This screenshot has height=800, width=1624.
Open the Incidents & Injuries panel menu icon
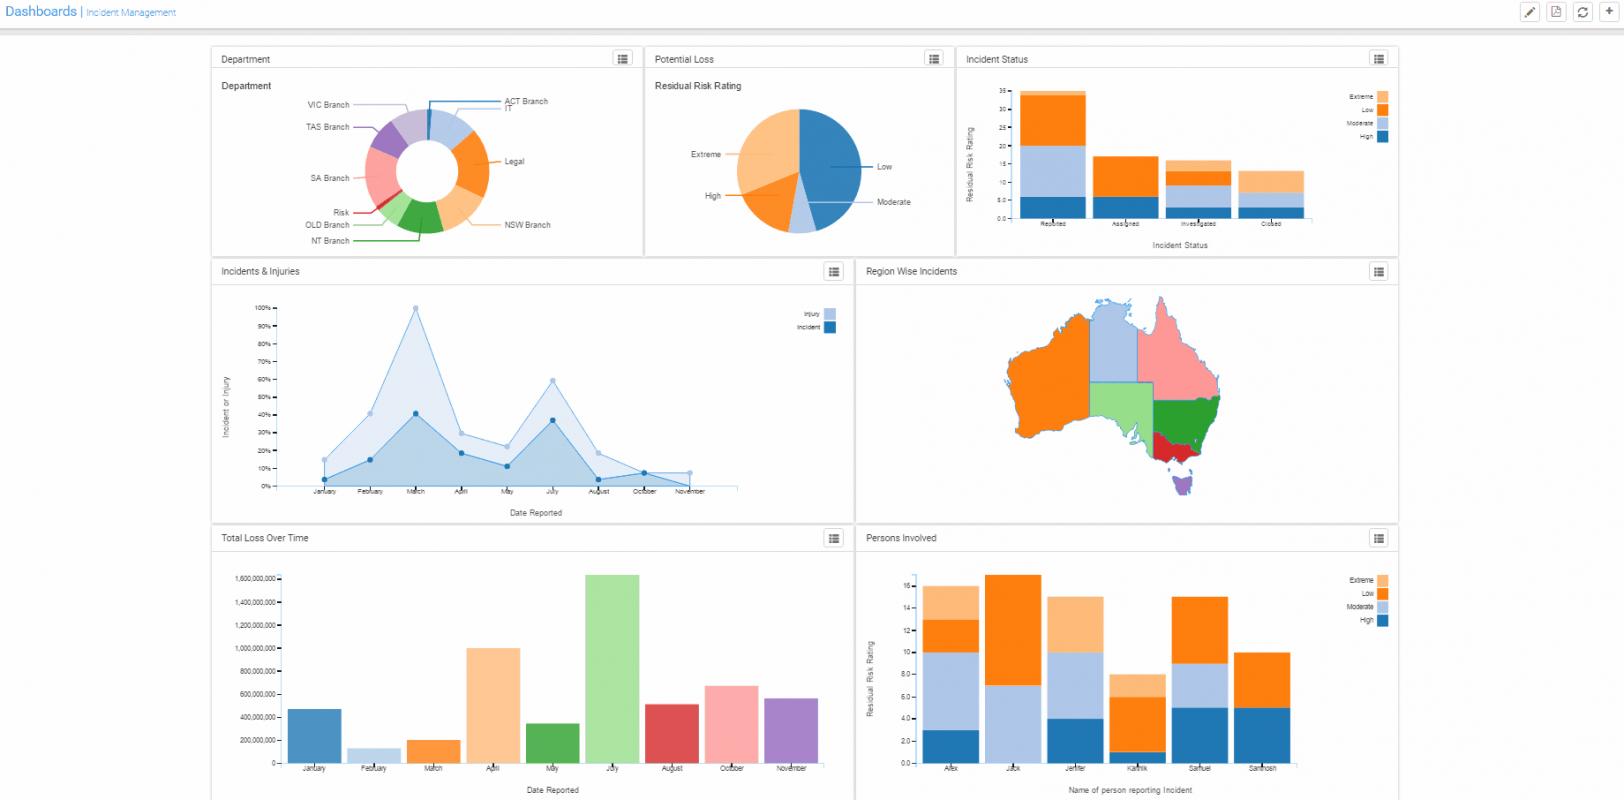(x=834, y=271)
